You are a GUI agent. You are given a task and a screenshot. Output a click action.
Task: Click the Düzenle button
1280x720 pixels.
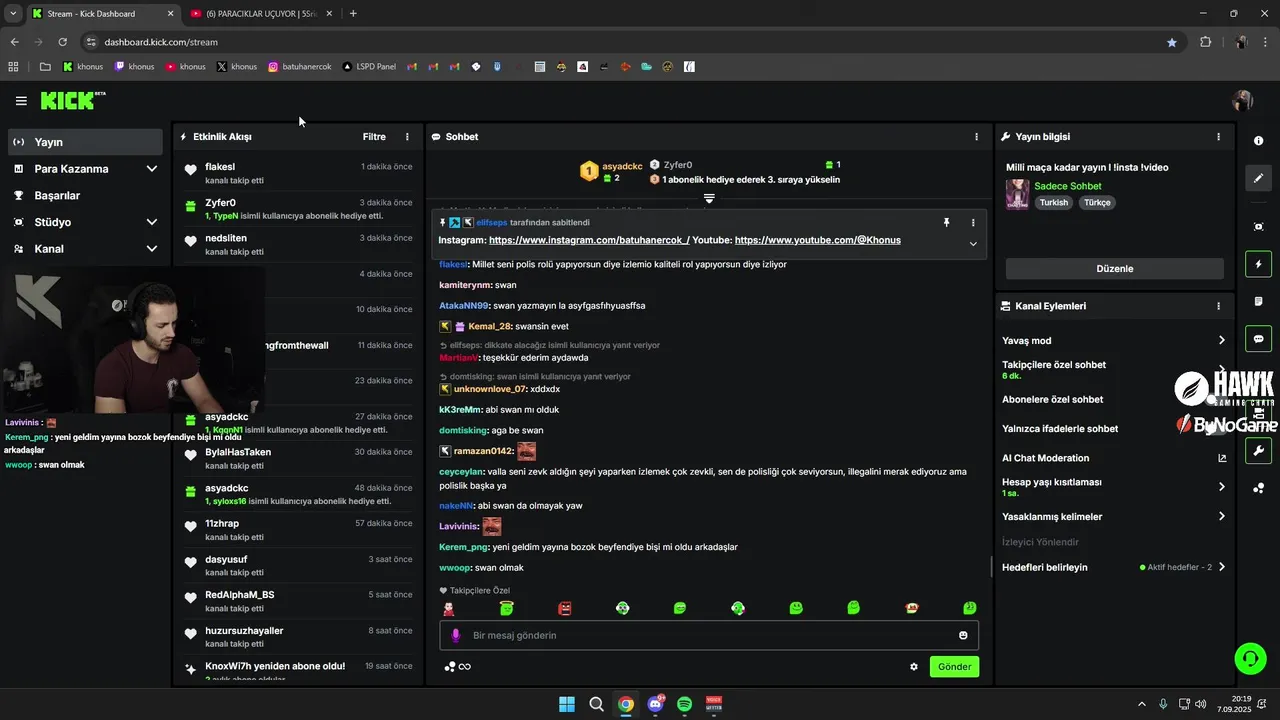point(1115,269)
